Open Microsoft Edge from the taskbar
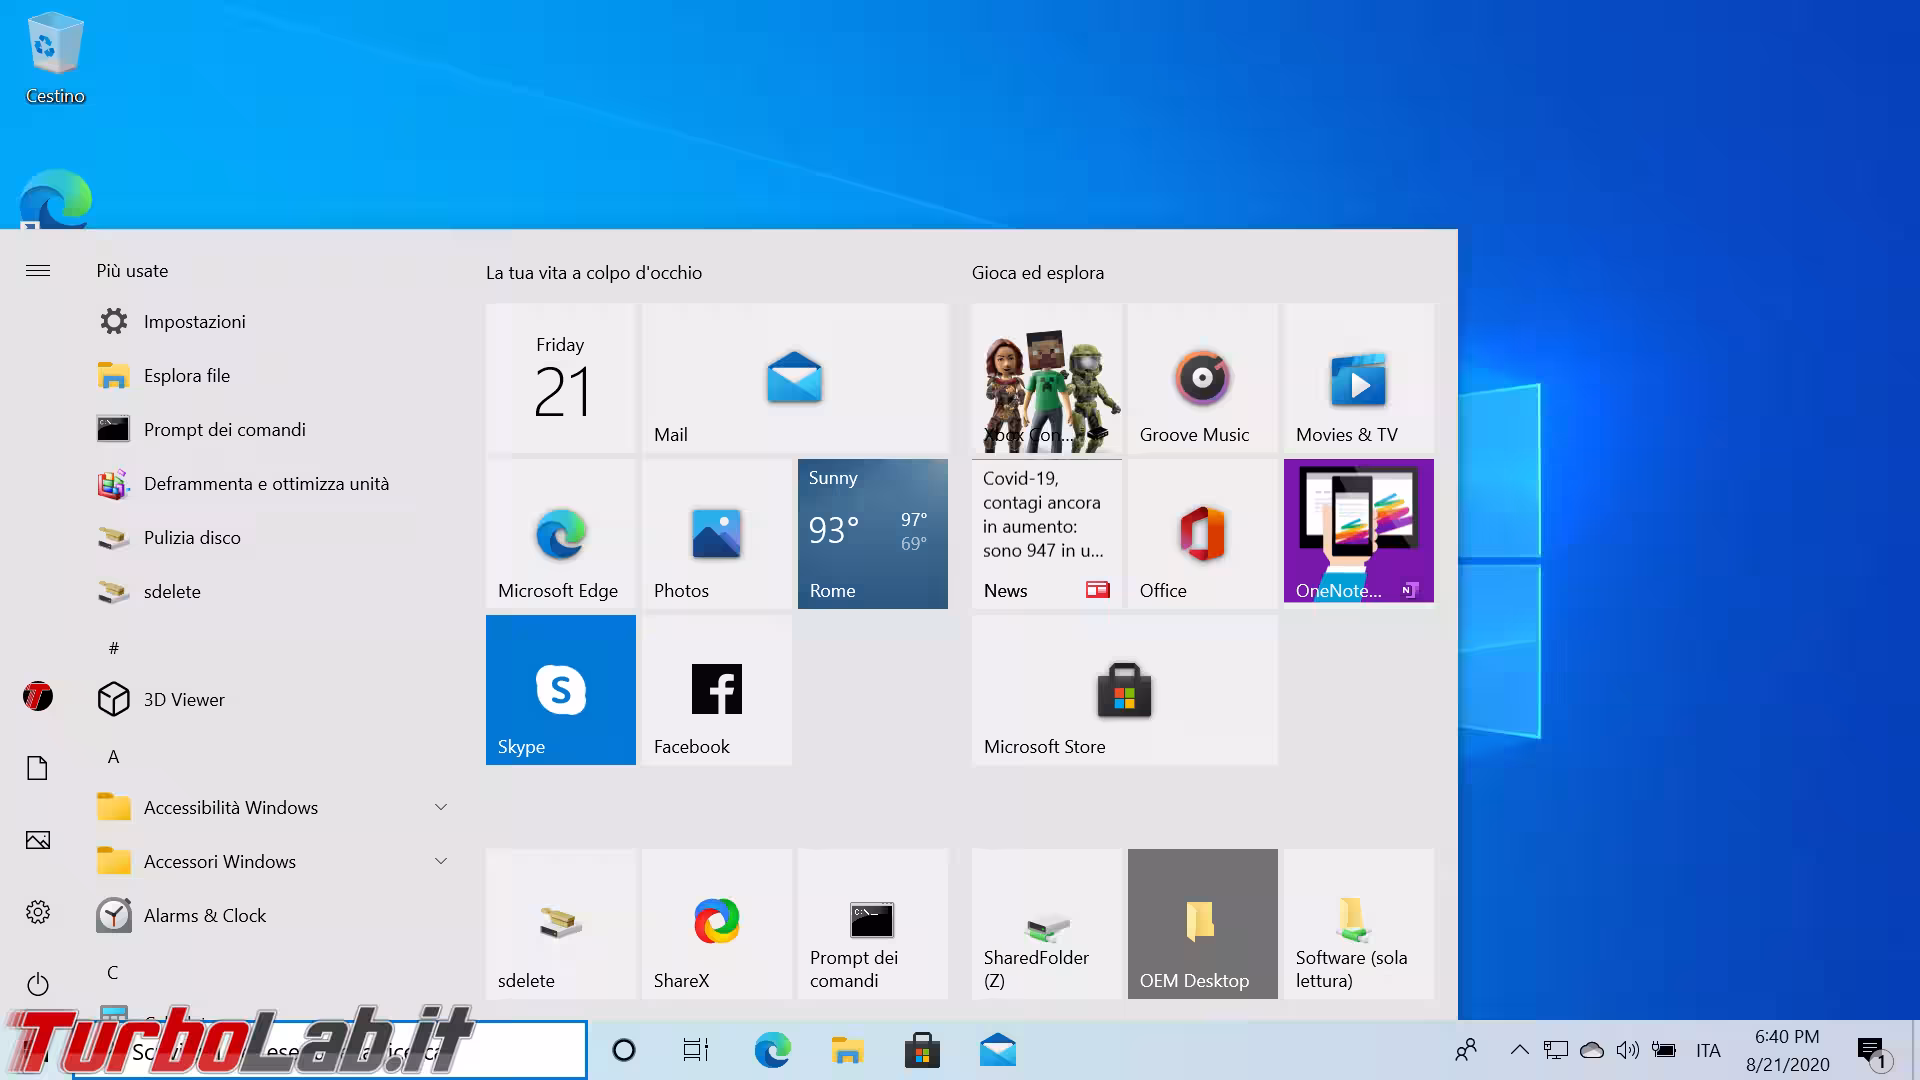Screen dimensions: 1920x1080 [x=772, y=1050]
